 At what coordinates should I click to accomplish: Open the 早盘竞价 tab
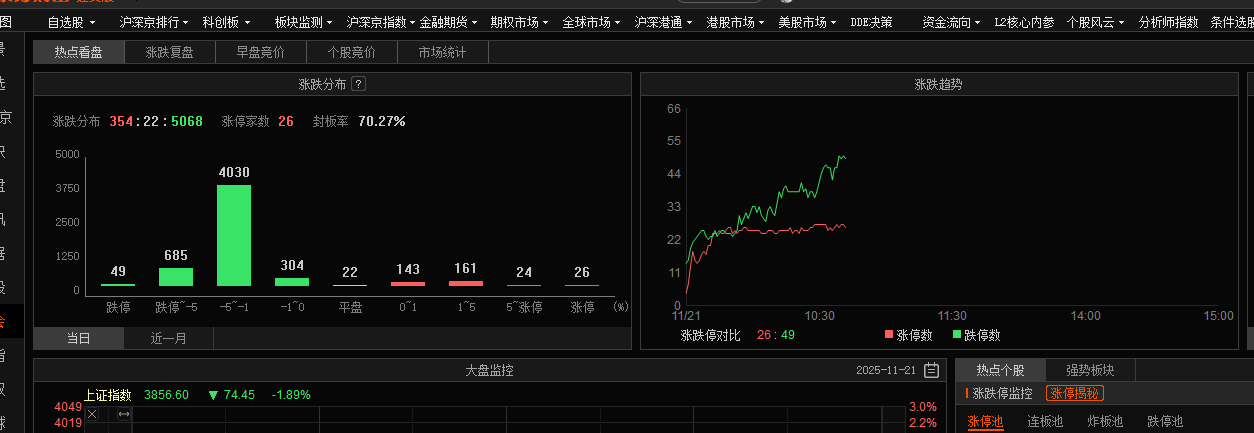261,52
